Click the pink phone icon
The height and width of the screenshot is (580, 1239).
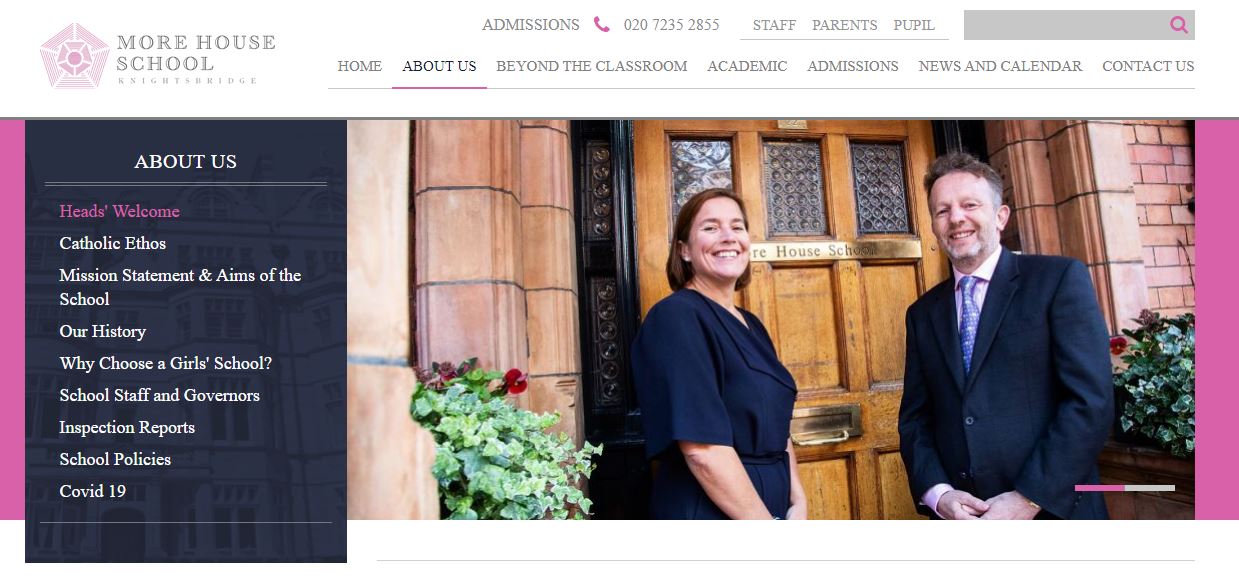tap(601, 25)
